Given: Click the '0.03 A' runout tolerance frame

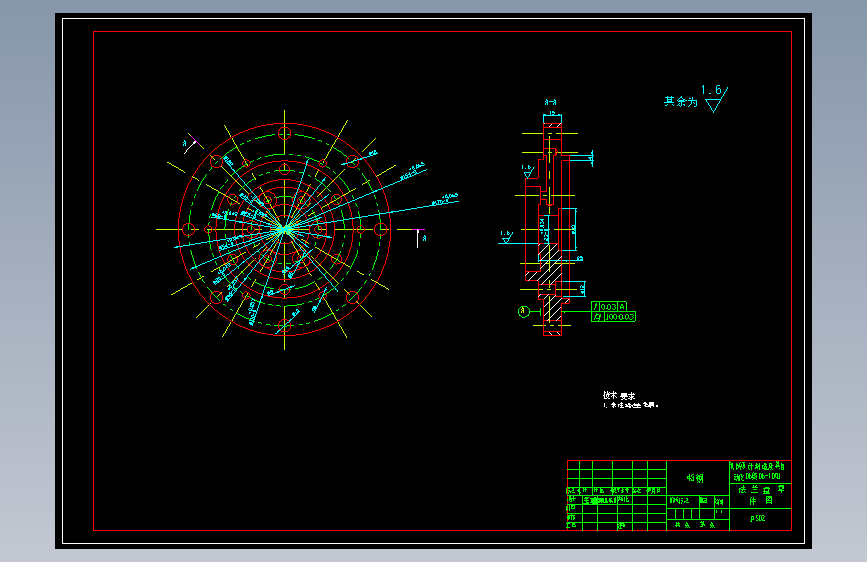Looking at the screenshot, I should pos(609,306).
